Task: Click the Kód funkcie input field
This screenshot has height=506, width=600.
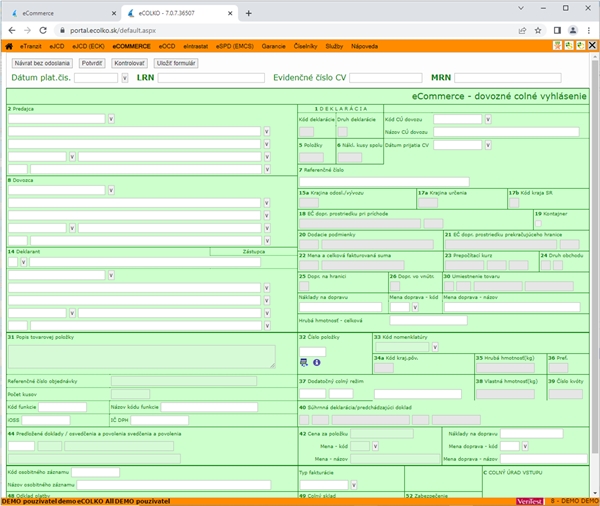Action: point(62,407)
